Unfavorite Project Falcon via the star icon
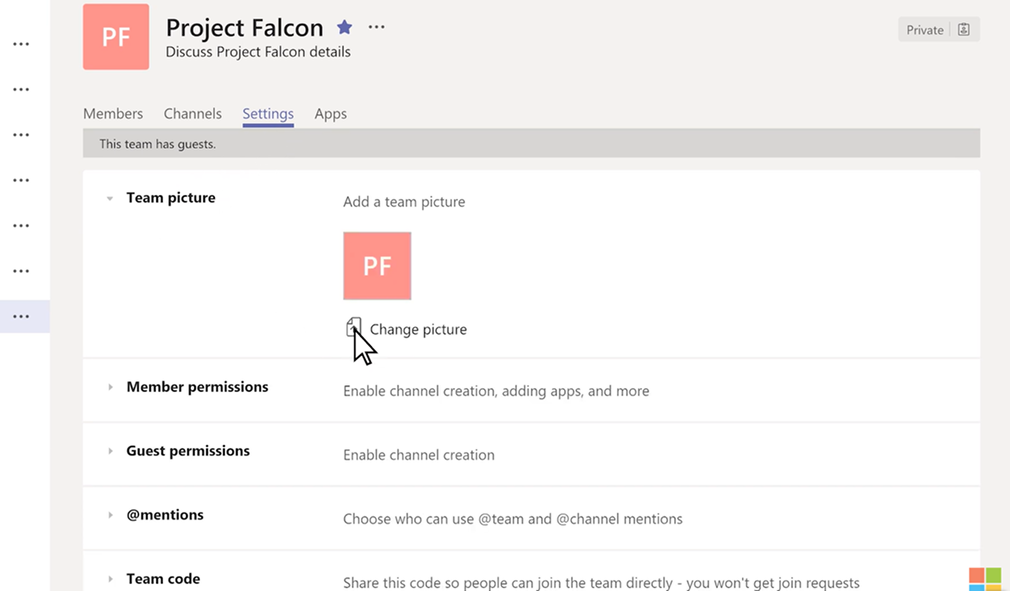This screenshot has width=1010, height=591. 344,27
